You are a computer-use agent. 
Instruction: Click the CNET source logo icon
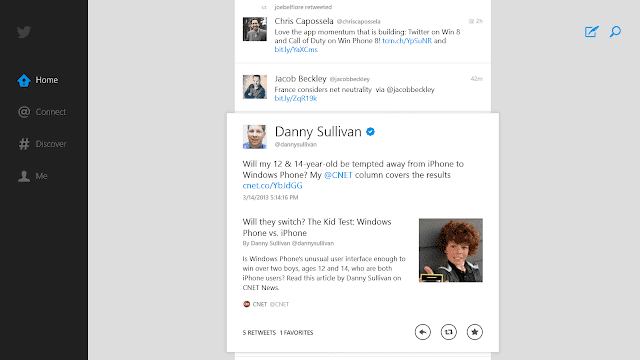tap(247, 304)
